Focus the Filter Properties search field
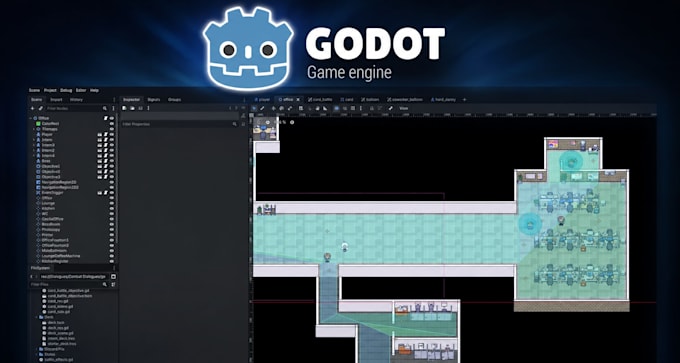Image resolution: width=680 pixels, height=363 pixels. coord(180,124)
